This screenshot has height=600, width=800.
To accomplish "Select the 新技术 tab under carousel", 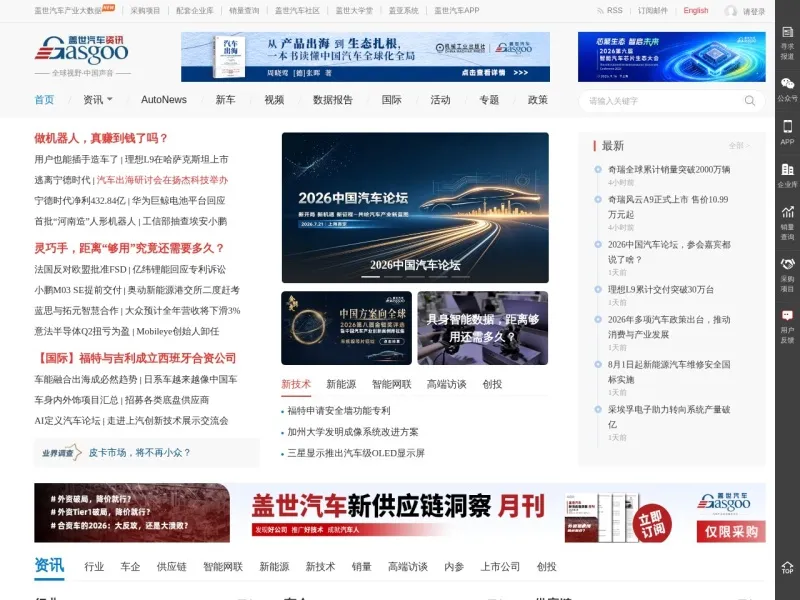I will [296, 384].
